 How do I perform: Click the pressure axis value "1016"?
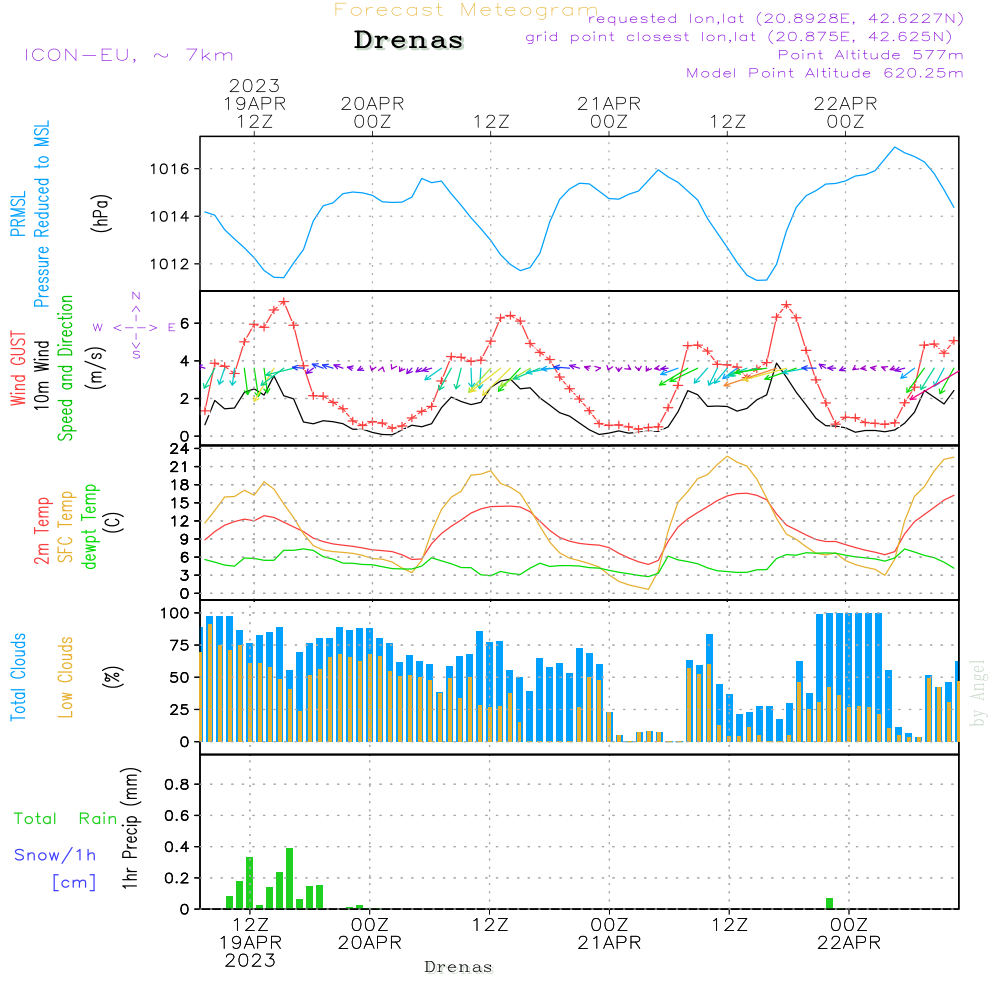(x=170, y=169)
